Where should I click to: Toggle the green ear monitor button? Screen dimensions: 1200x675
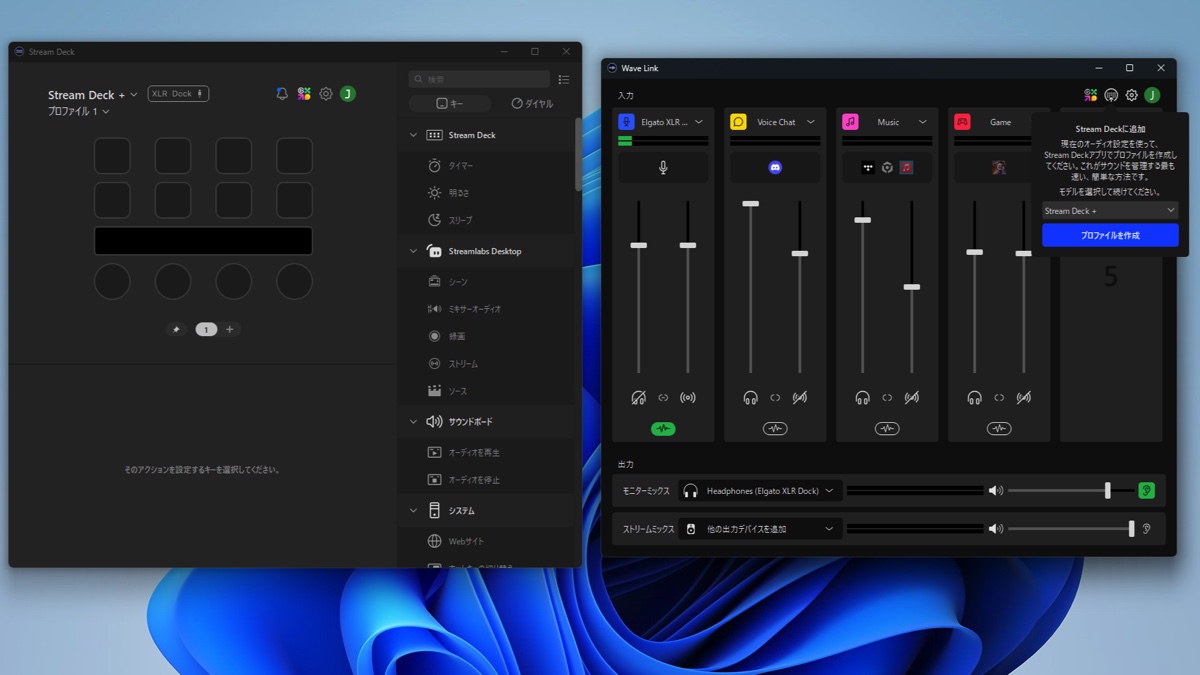pos(1146,491)
